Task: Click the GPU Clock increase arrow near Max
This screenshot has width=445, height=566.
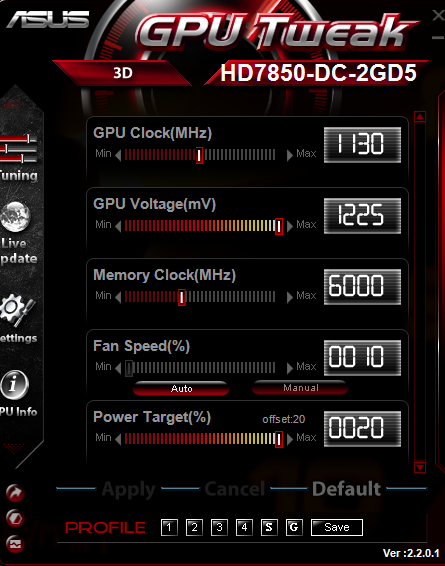Action: (x=289, y=155)
